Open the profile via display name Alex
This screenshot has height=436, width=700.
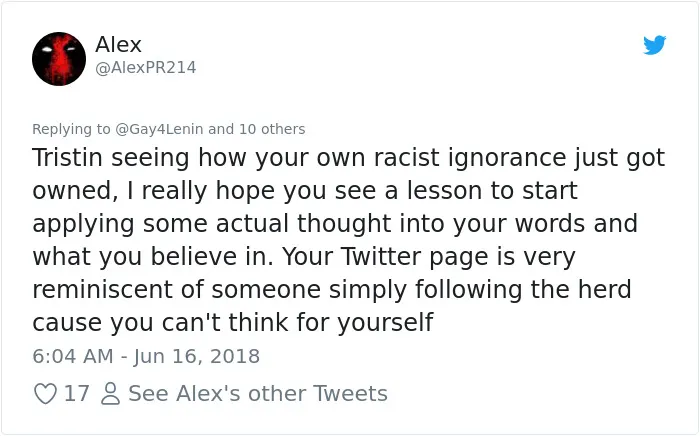[x=118, y=45]
